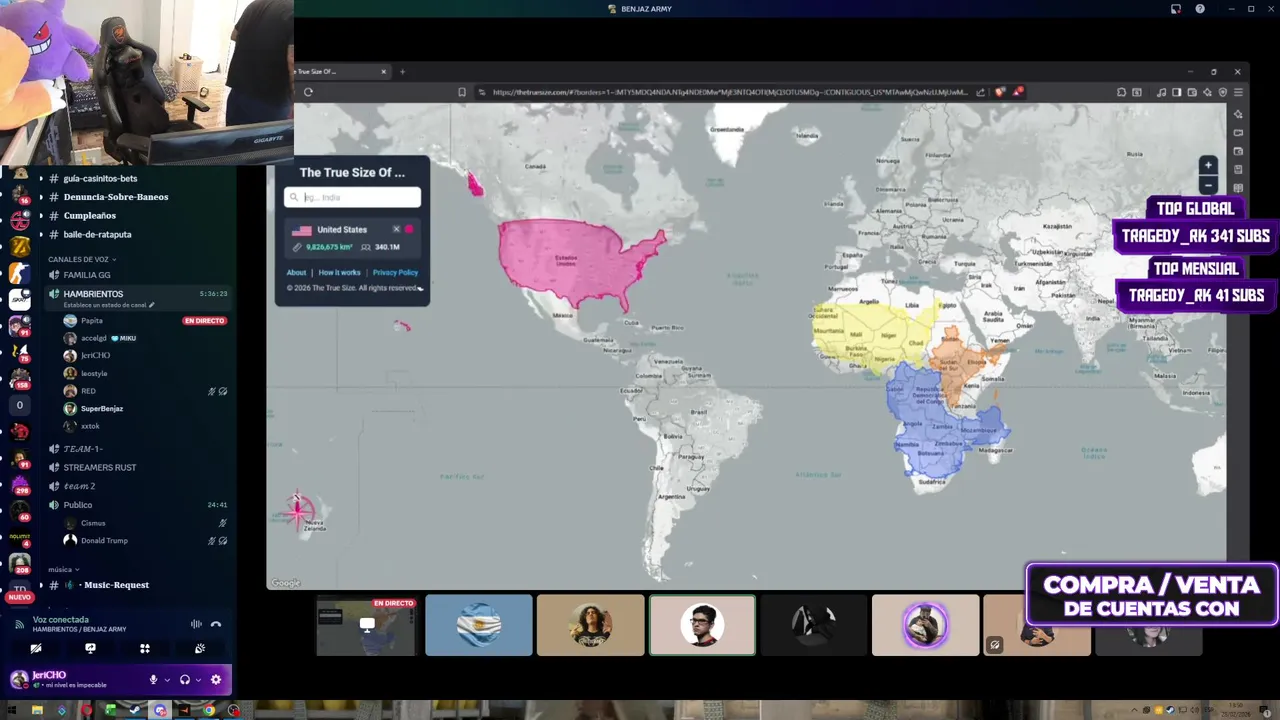Viewport: 1280px width, 720px height.
Task: Click user accelgd in the voice list
Action: [94, 338]
